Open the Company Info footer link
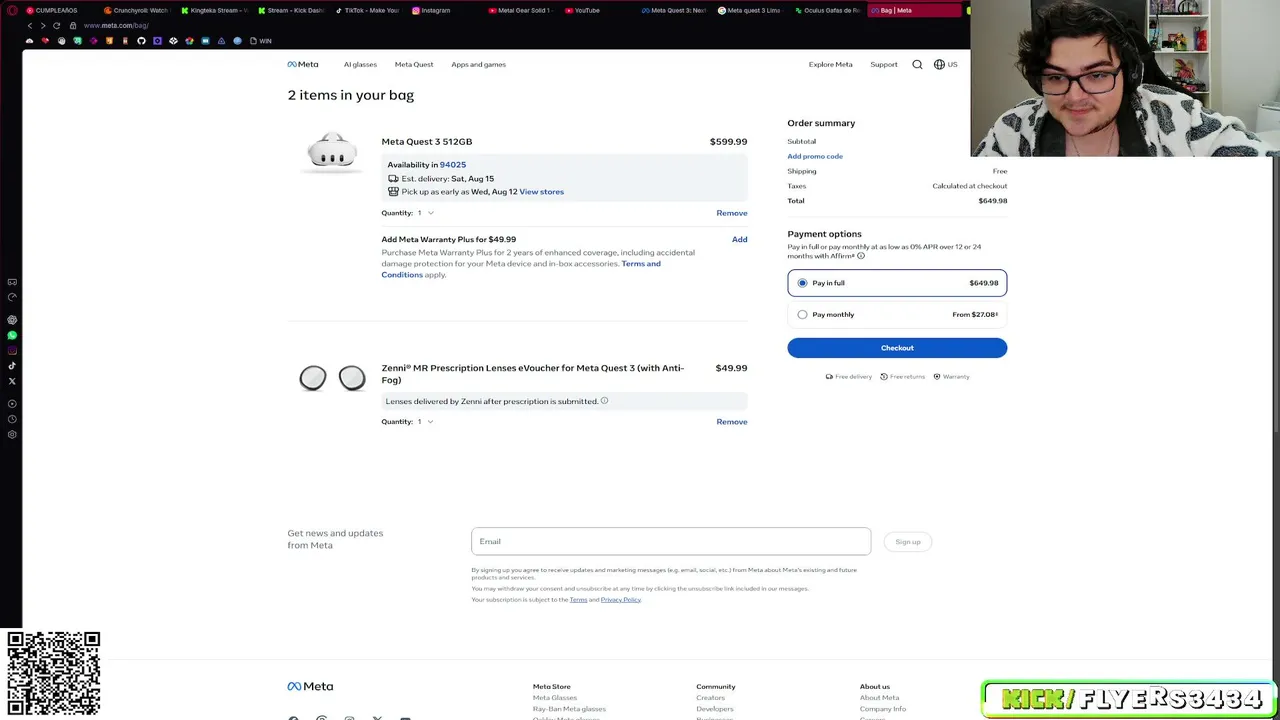The width and height of the screenshot is (1280, 720). click(x=883, y=709)
